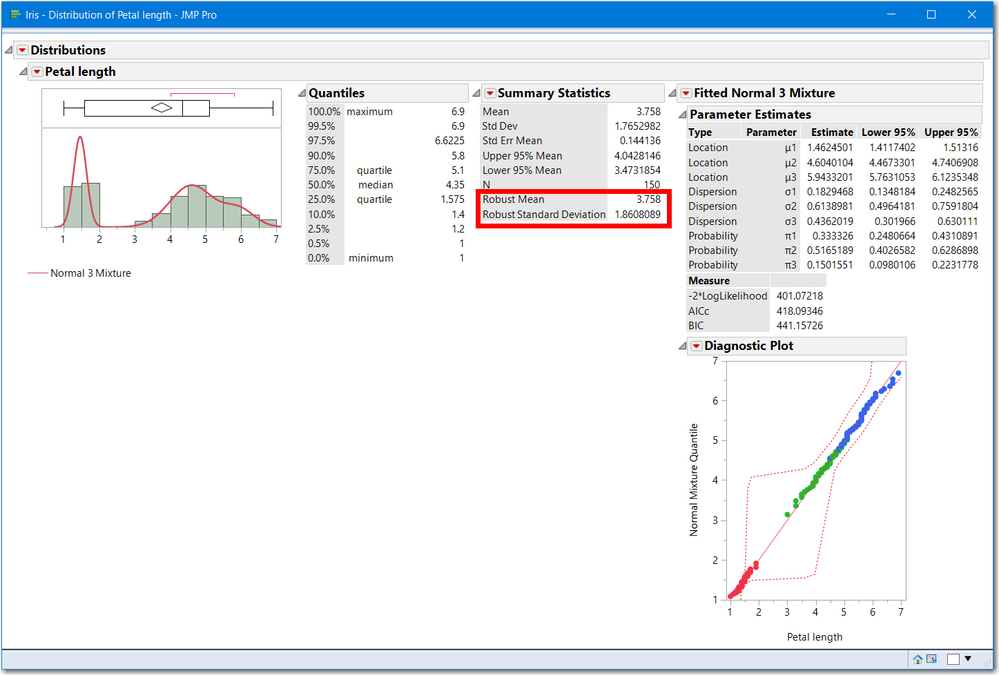Open the dropdown arrow beside the status bar checkbox
The width and height of the screenshot is (999, 675).
tap(968, 659)
